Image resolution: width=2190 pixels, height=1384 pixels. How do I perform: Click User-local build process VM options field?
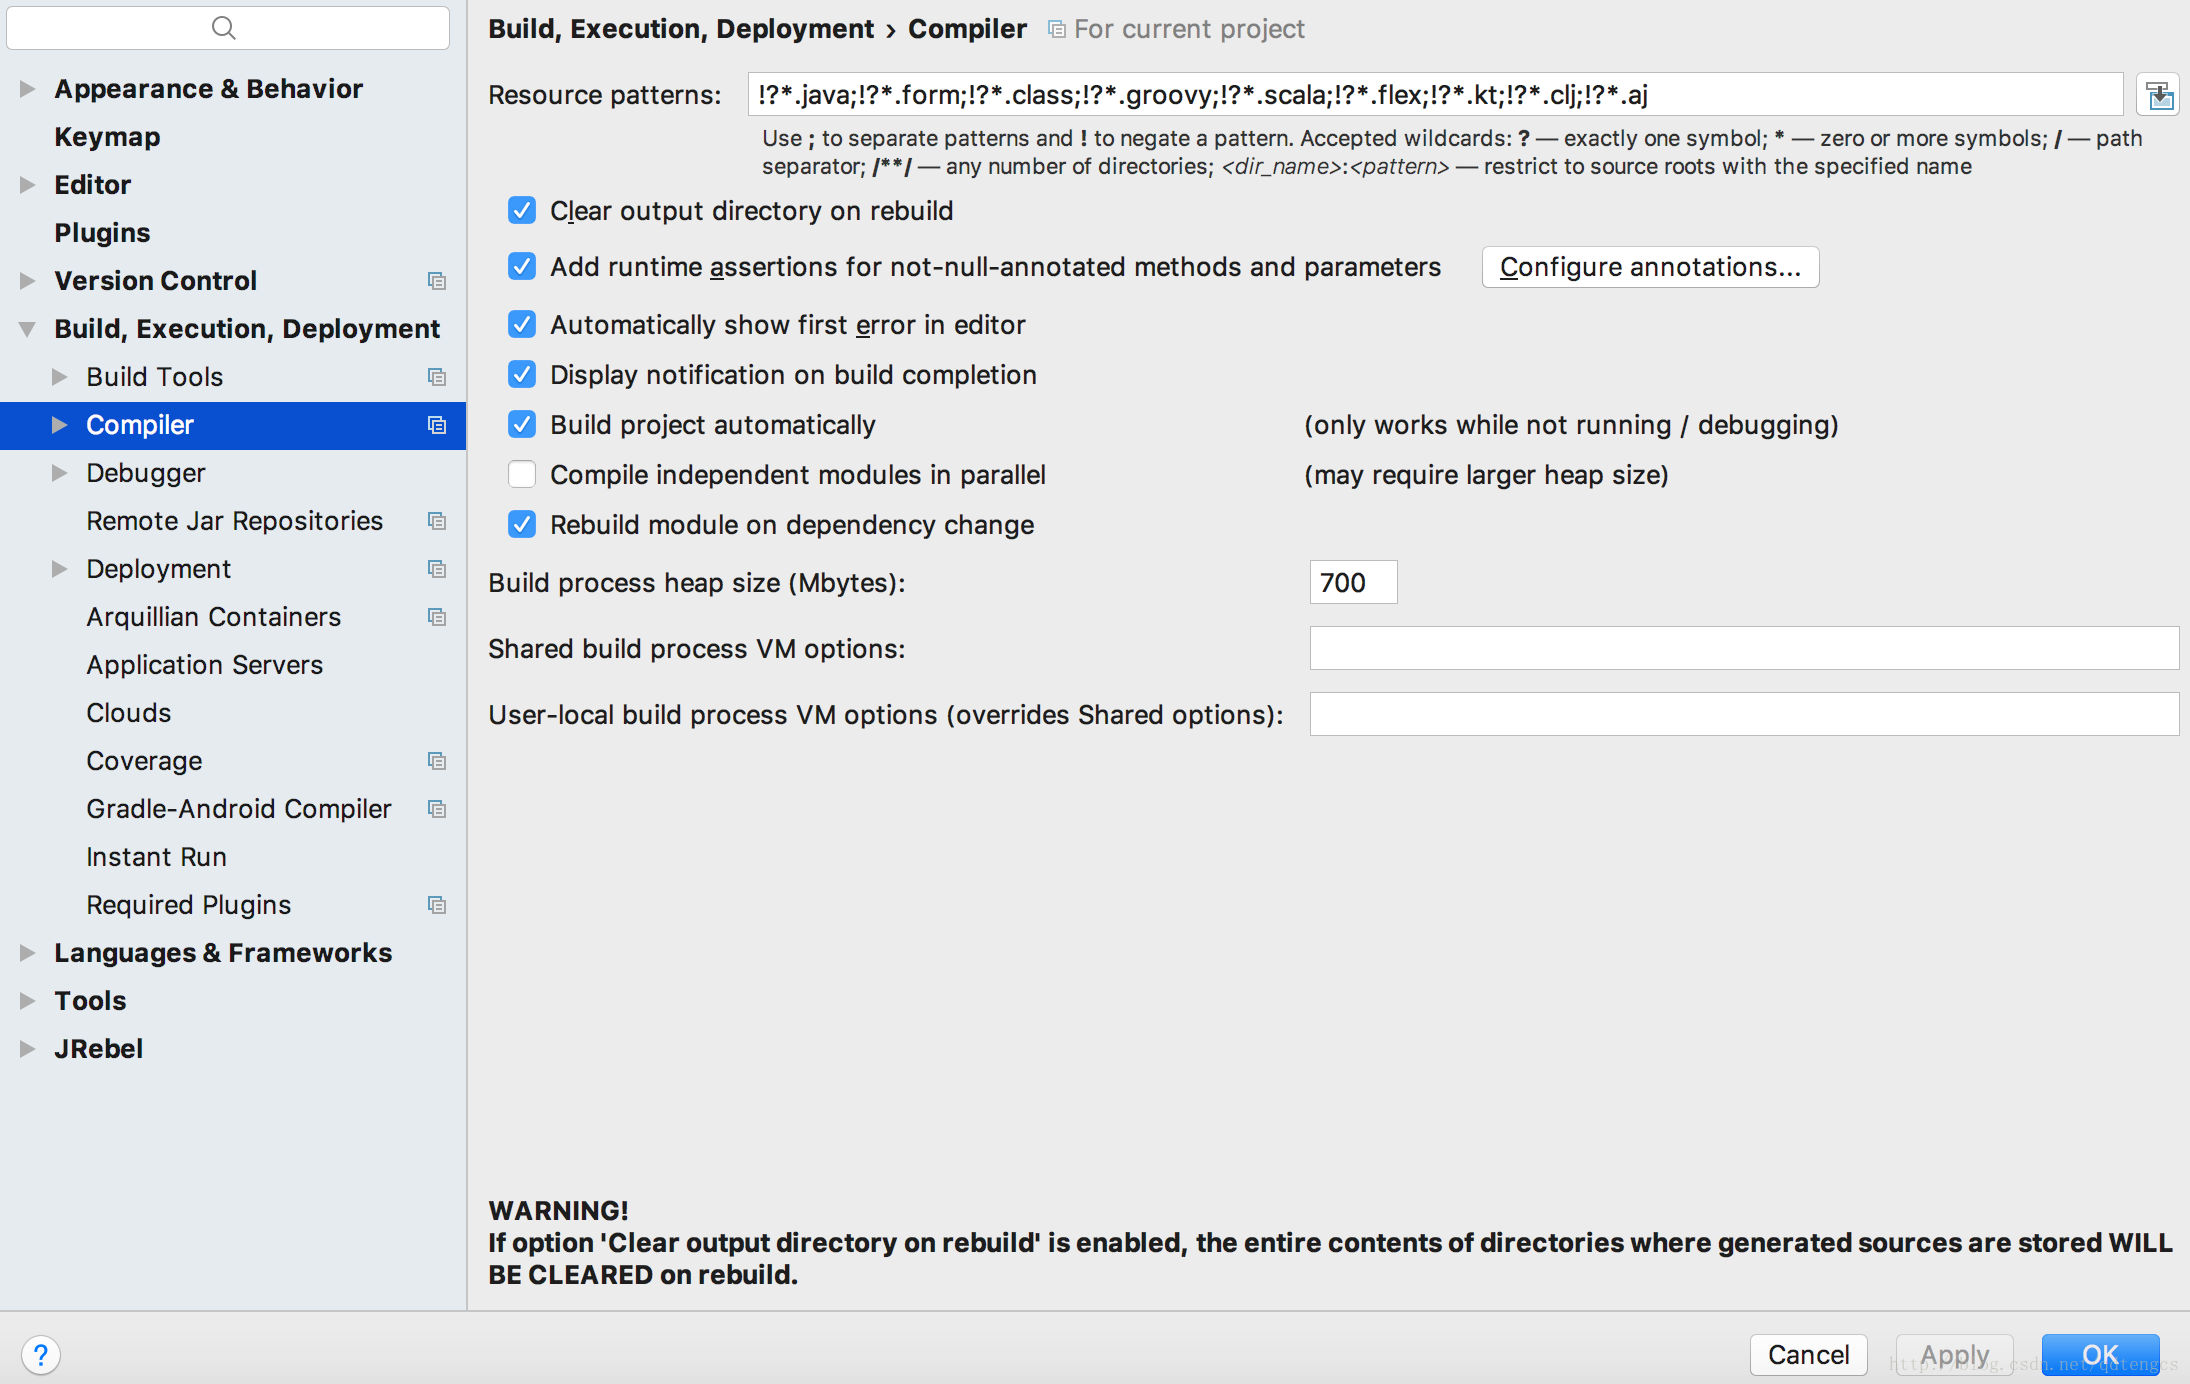(1744, 714)
